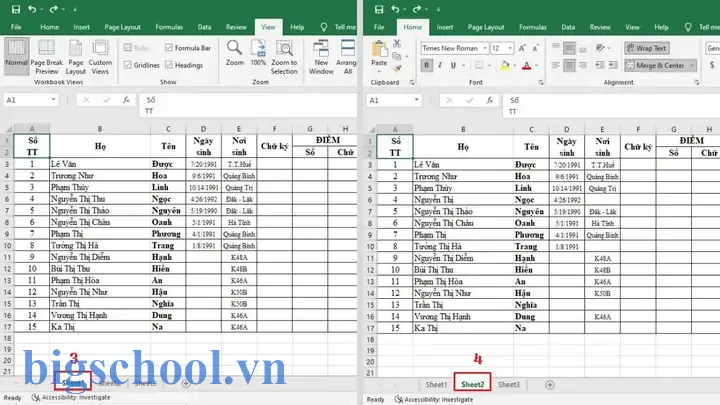Screen dimensions: 720x405
Task: Select the Normal workbook view
Action: [x=16, y=57]
